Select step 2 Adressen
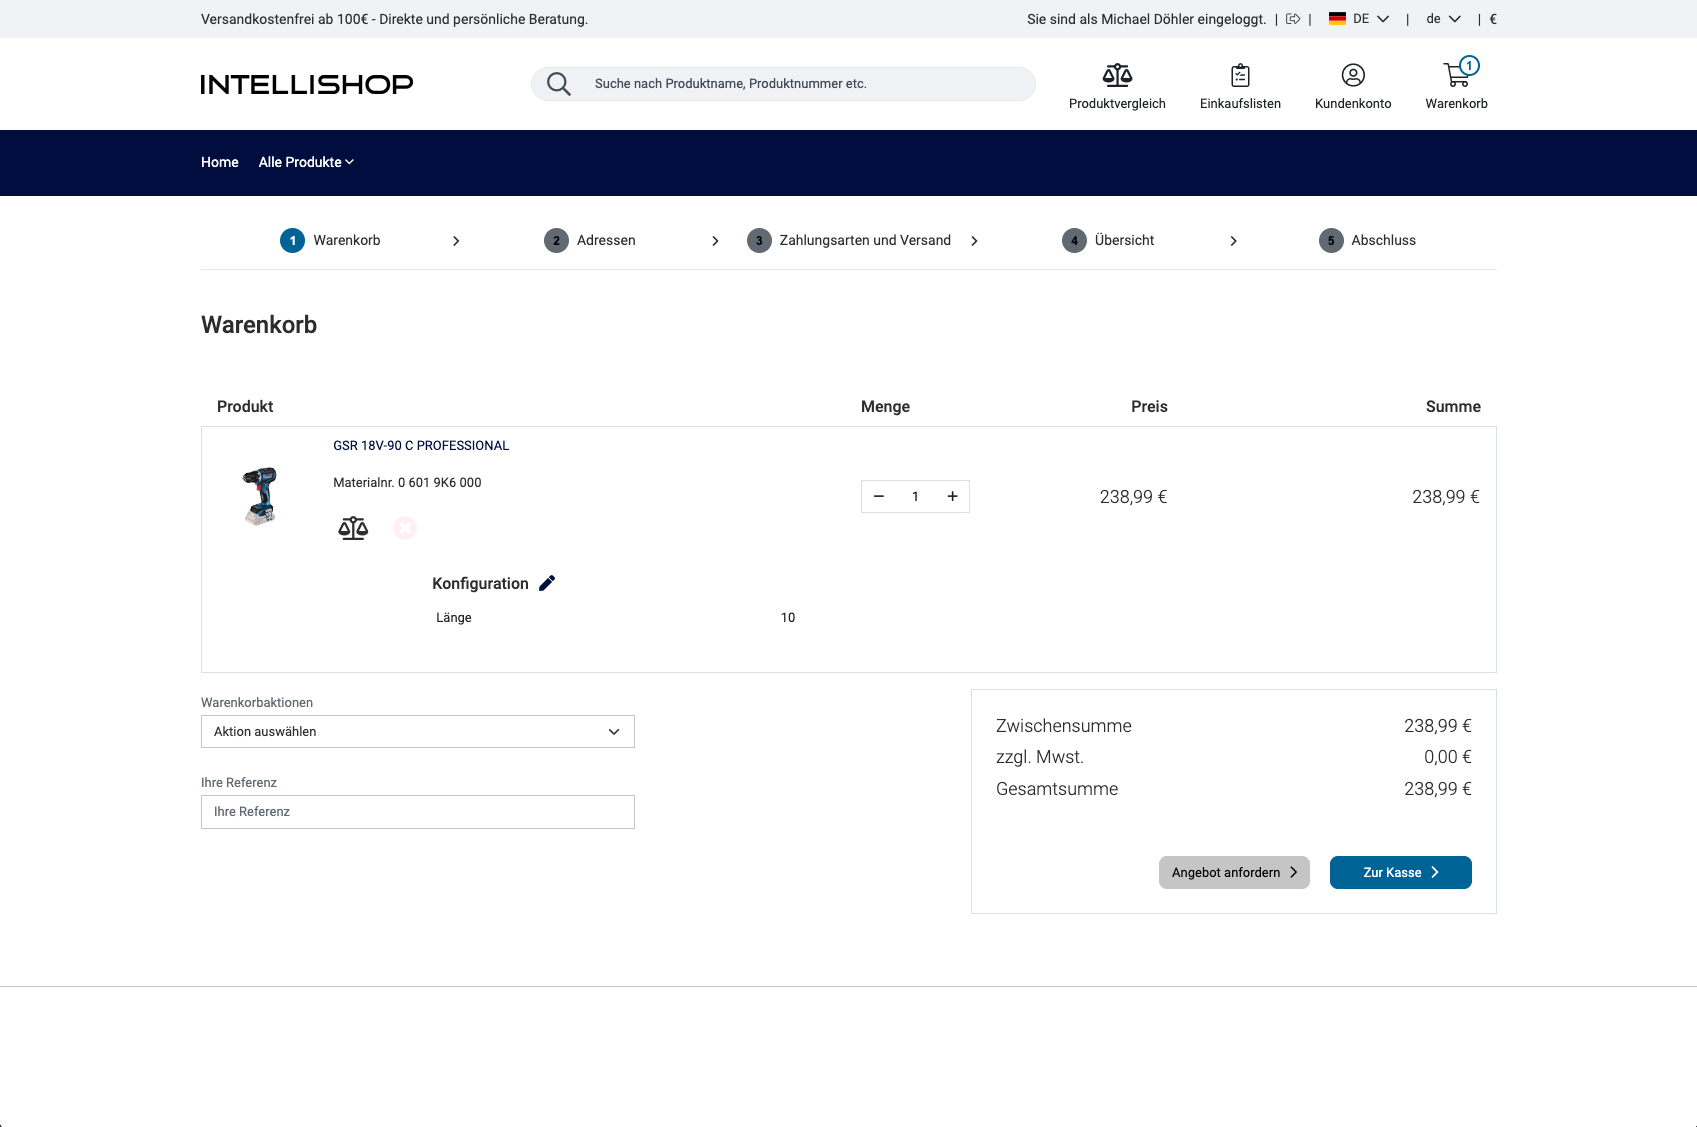1697x1127 pixels. [x=590, y=240]
